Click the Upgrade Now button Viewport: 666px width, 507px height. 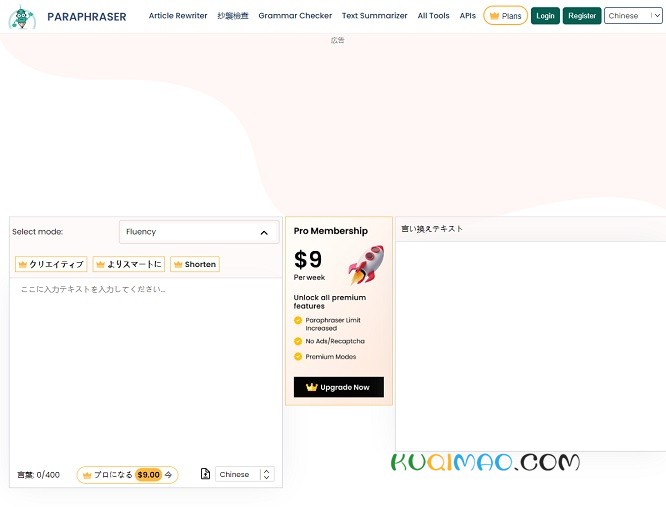coord(339,387)
